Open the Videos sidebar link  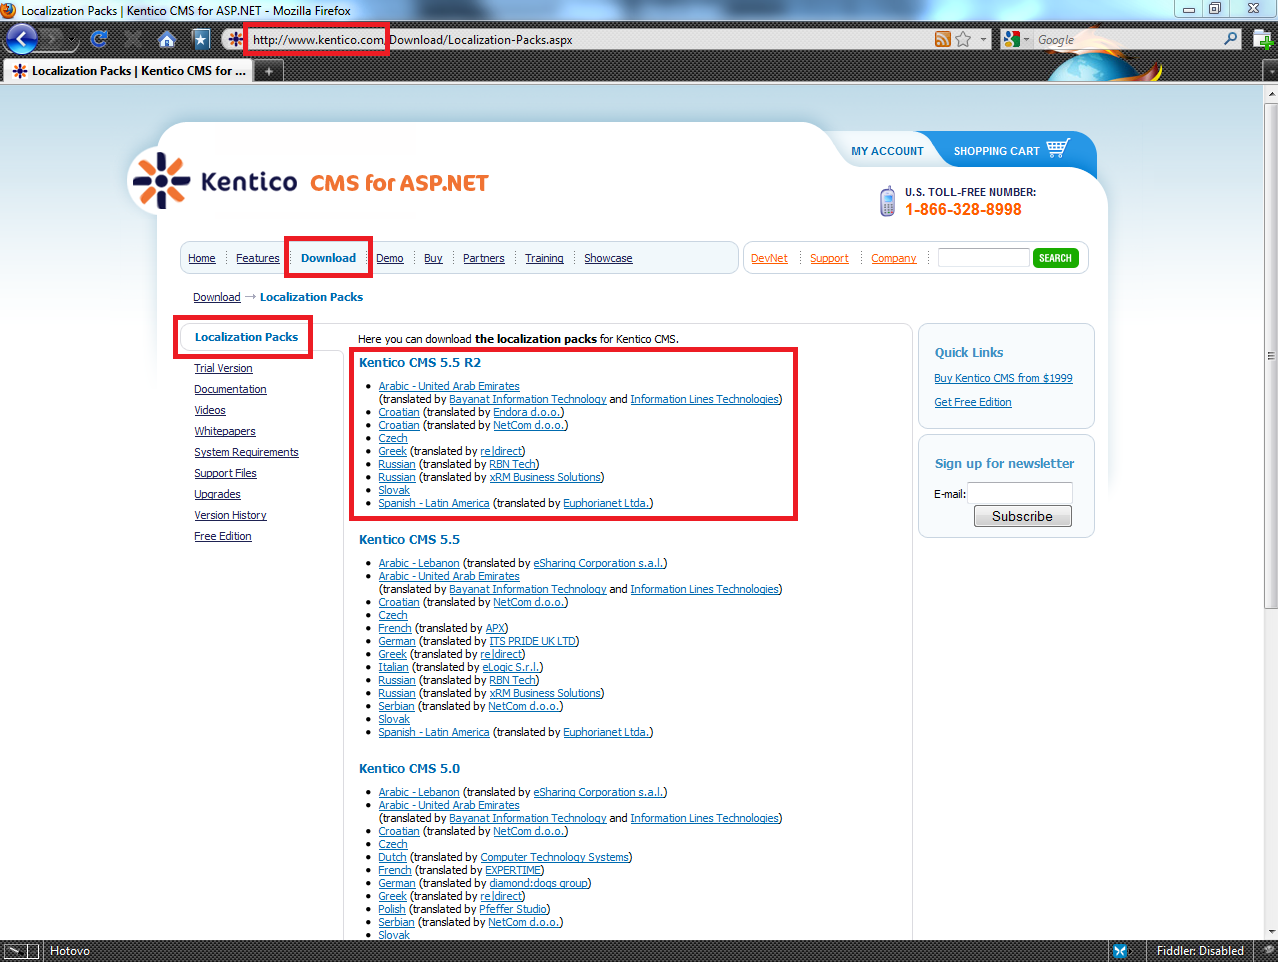[x=210, y=410]
